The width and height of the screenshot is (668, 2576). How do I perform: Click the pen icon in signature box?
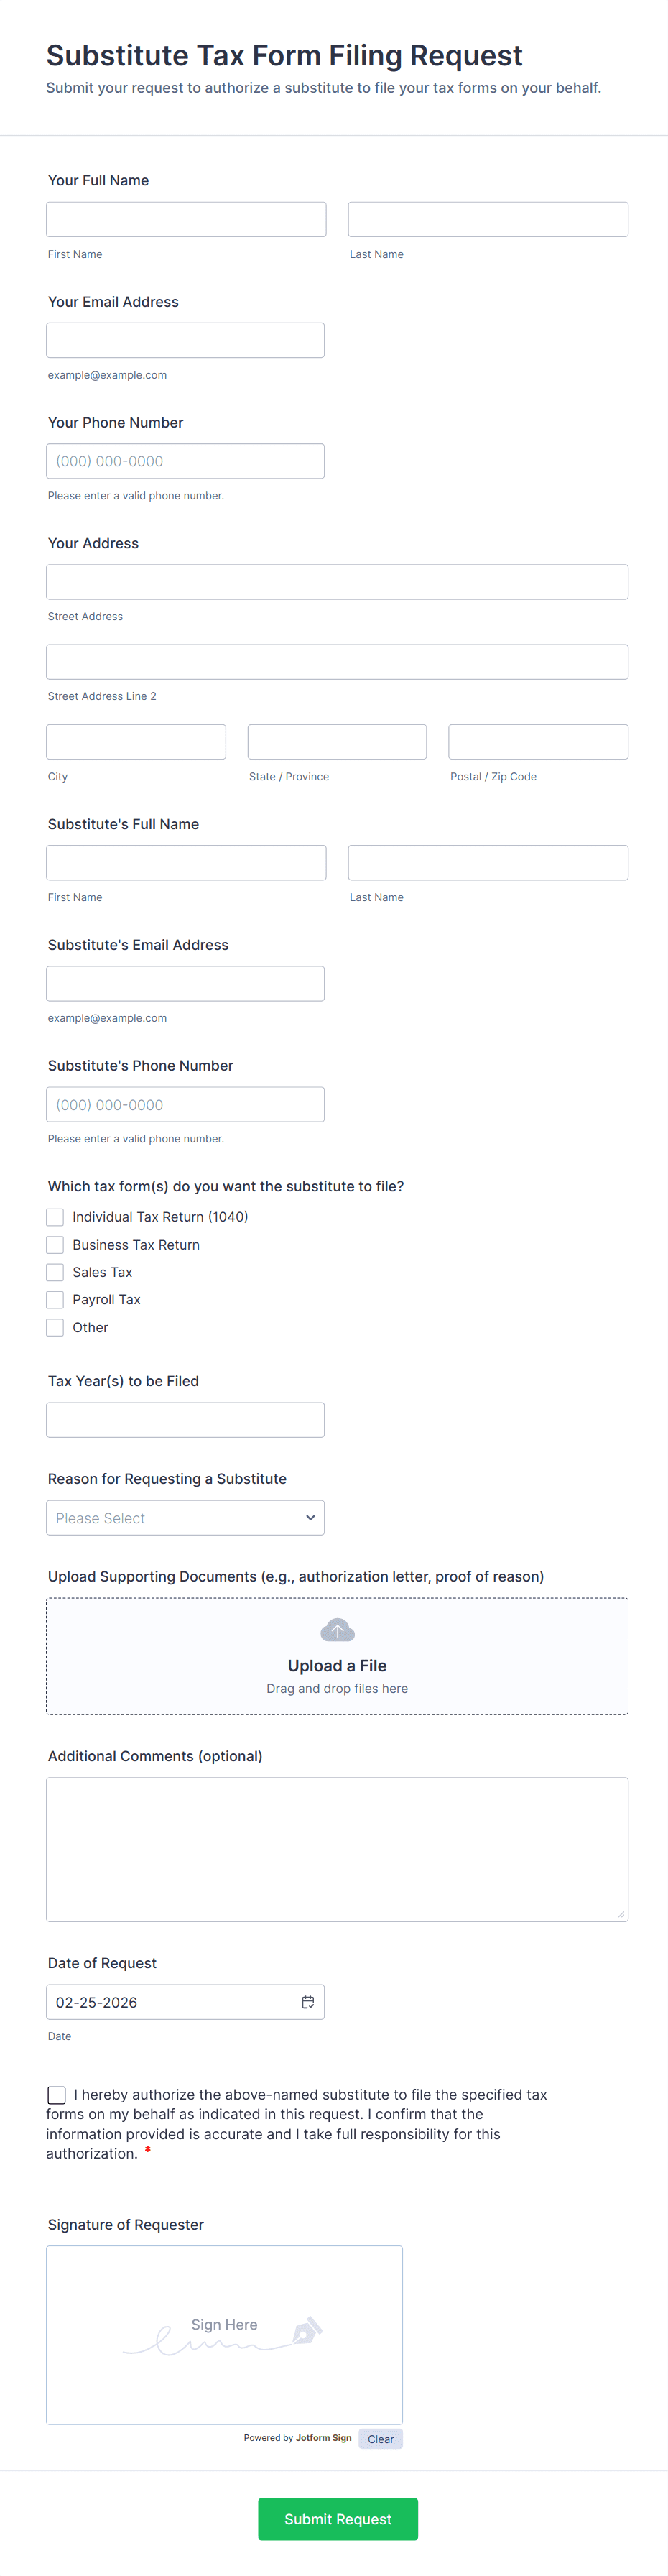[x=307, y=2331]
